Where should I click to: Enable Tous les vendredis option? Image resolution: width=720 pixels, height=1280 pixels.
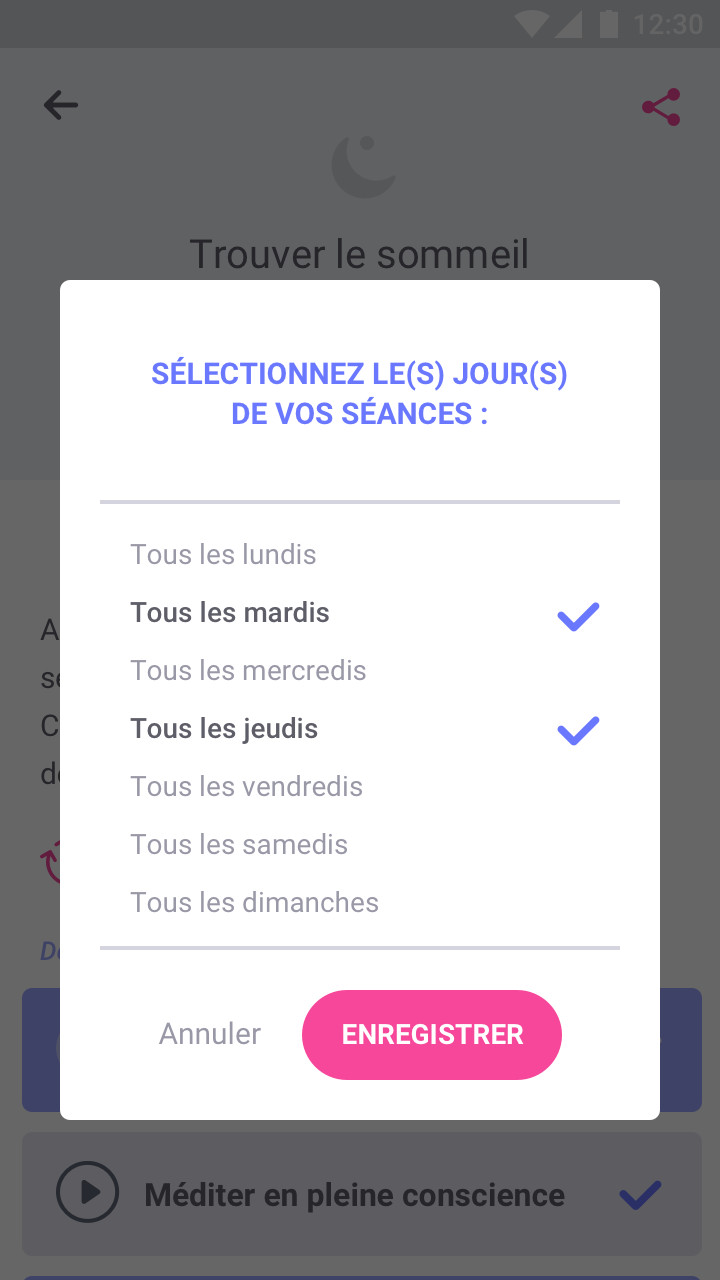click(246, 787)
